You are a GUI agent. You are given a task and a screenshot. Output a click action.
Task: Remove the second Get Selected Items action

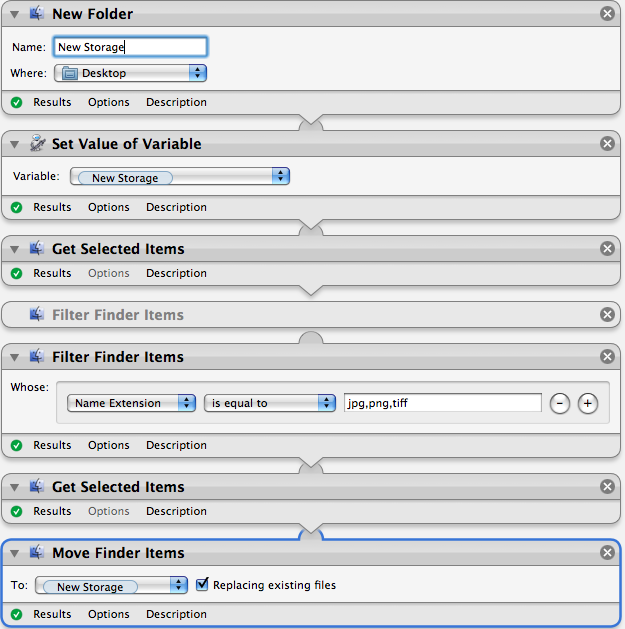click(607, 486)
